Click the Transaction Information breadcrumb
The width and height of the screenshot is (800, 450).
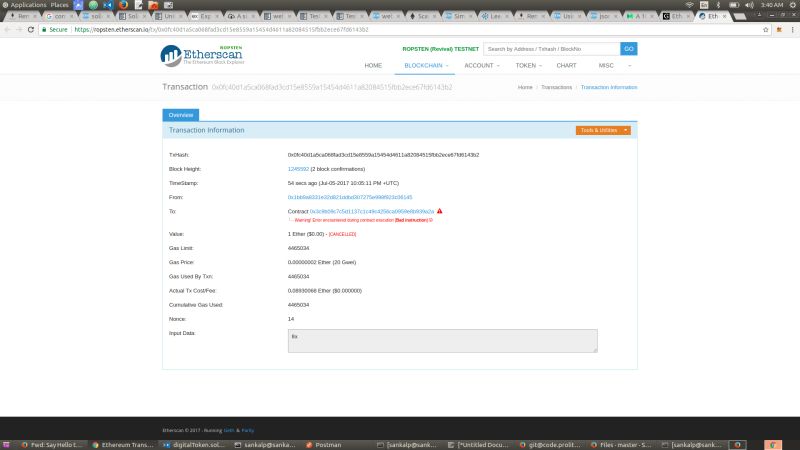609,87
